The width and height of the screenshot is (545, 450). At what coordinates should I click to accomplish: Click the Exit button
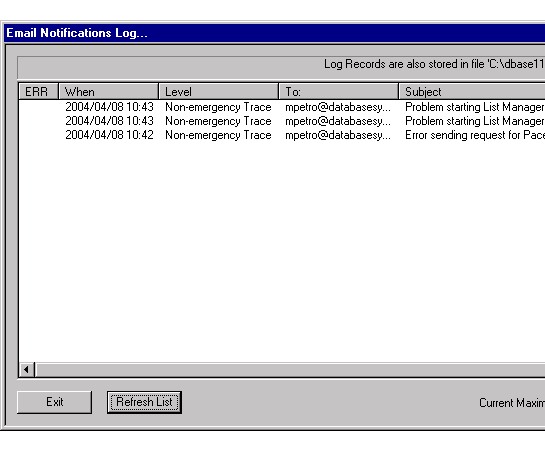(55, 402)
